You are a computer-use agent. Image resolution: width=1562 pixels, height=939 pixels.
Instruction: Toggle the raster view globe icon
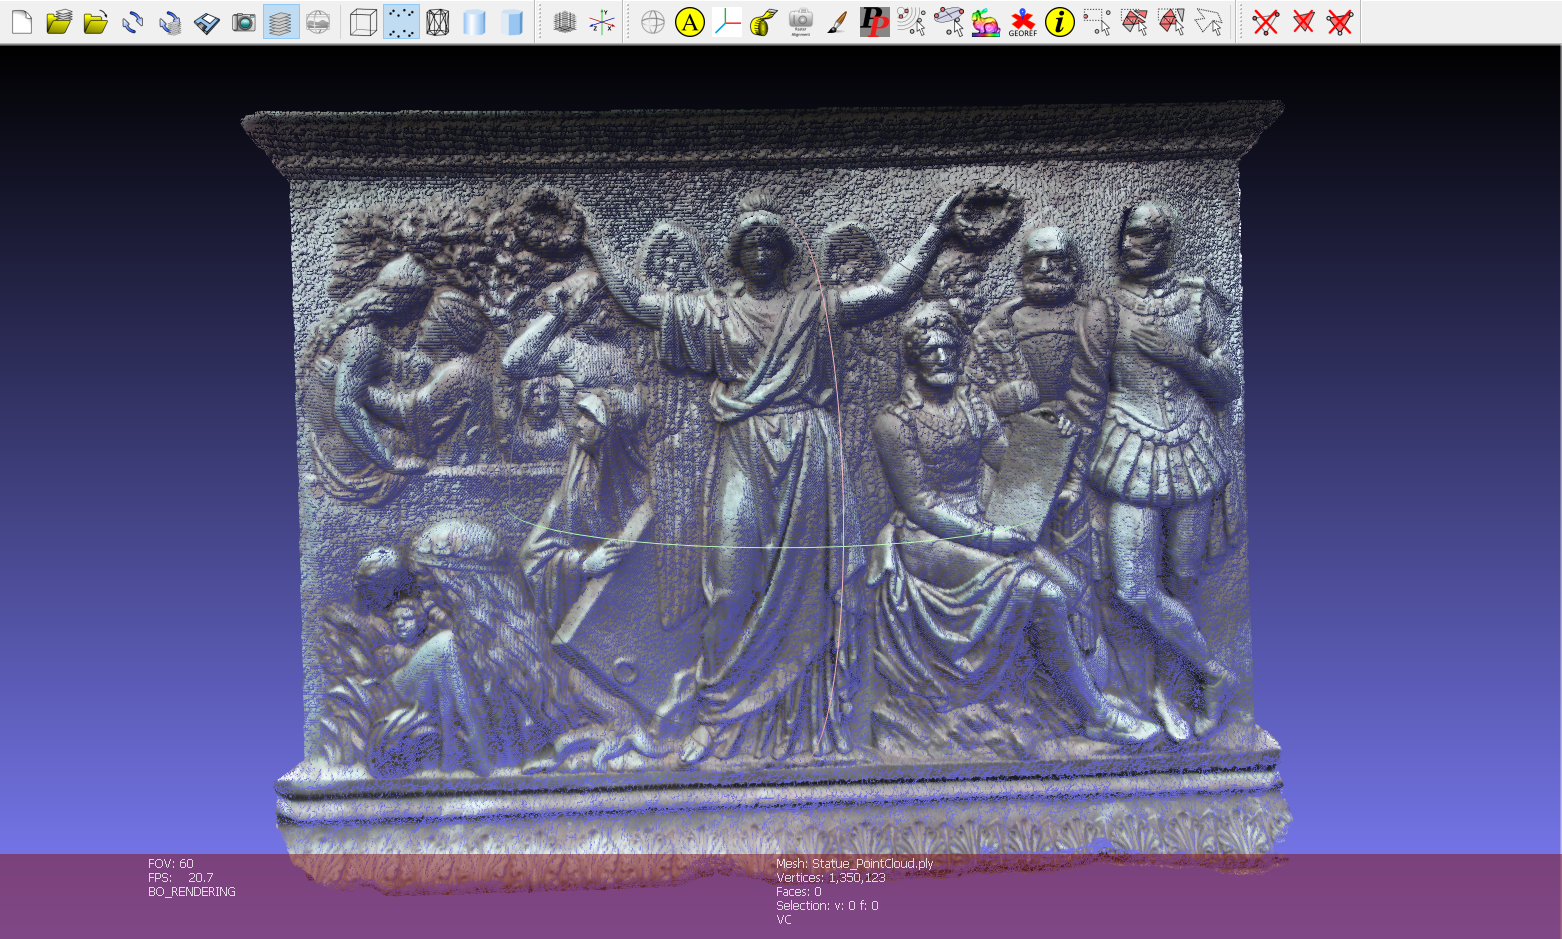318,22
